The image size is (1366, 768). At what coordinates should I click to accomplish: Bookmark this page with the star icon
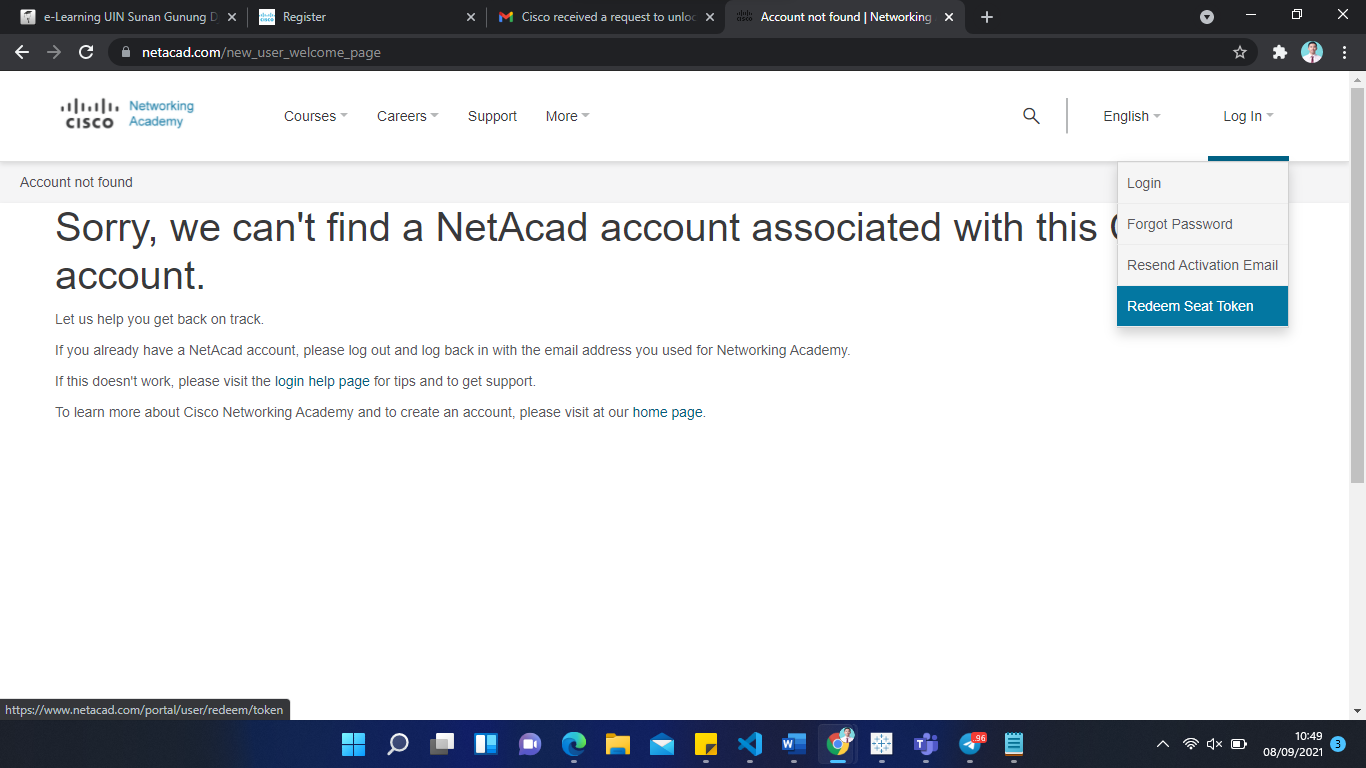[1240, 52]
